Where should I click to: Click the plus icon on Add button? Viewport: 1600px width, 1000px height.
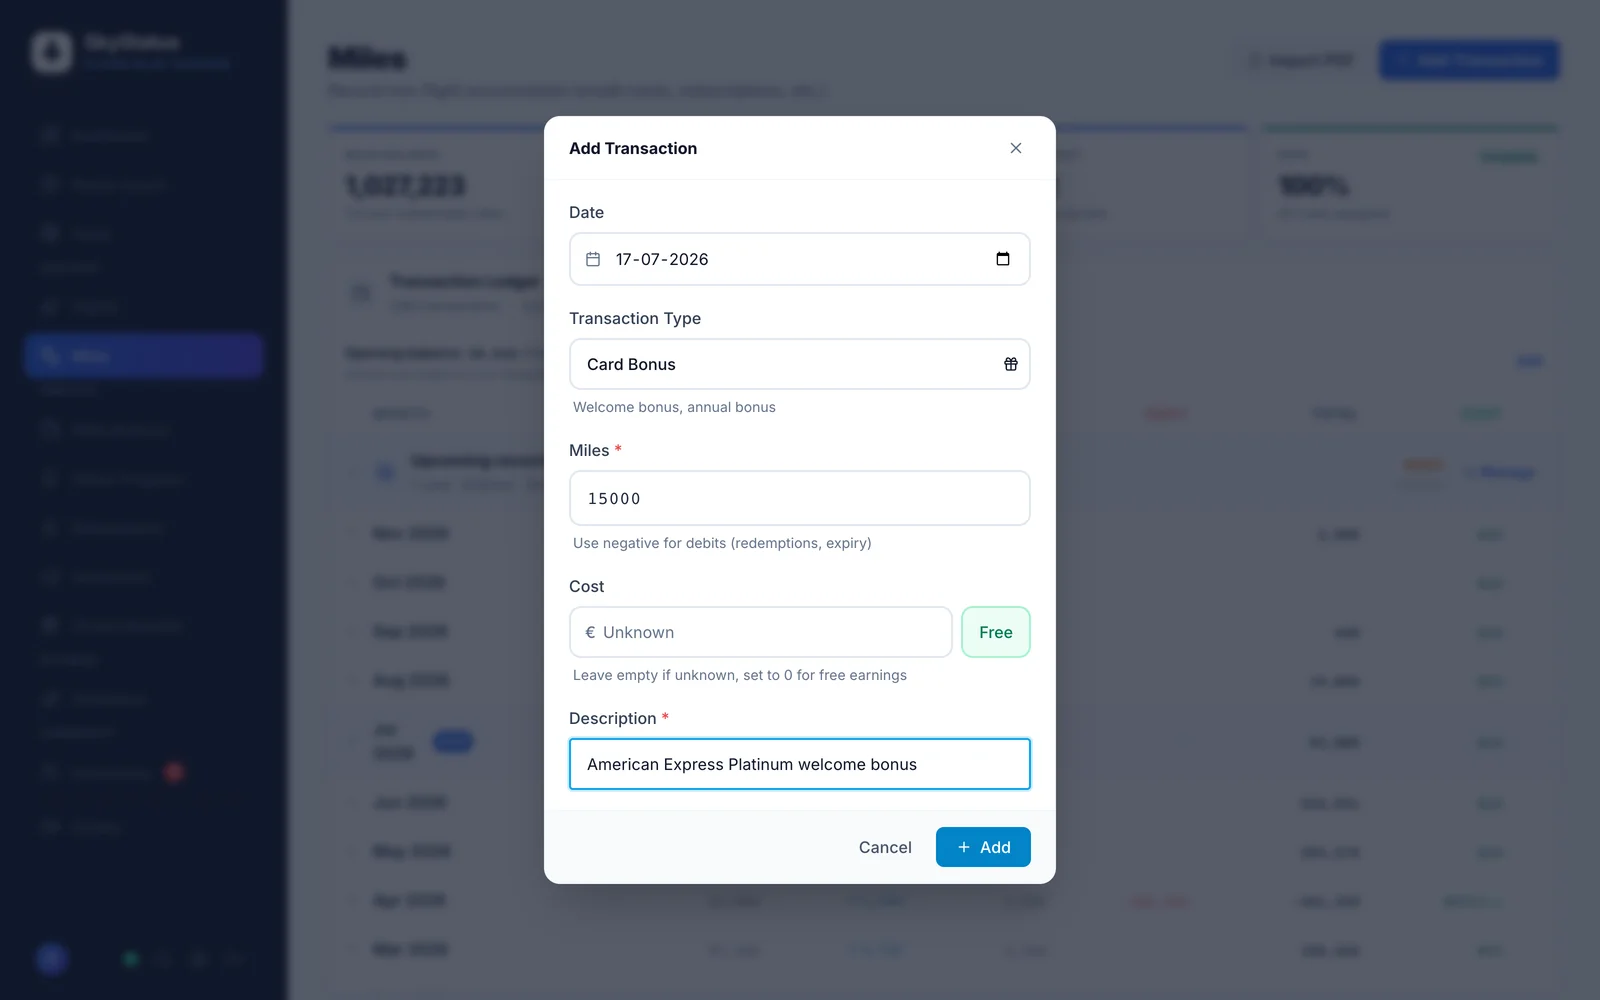[964, 847]
